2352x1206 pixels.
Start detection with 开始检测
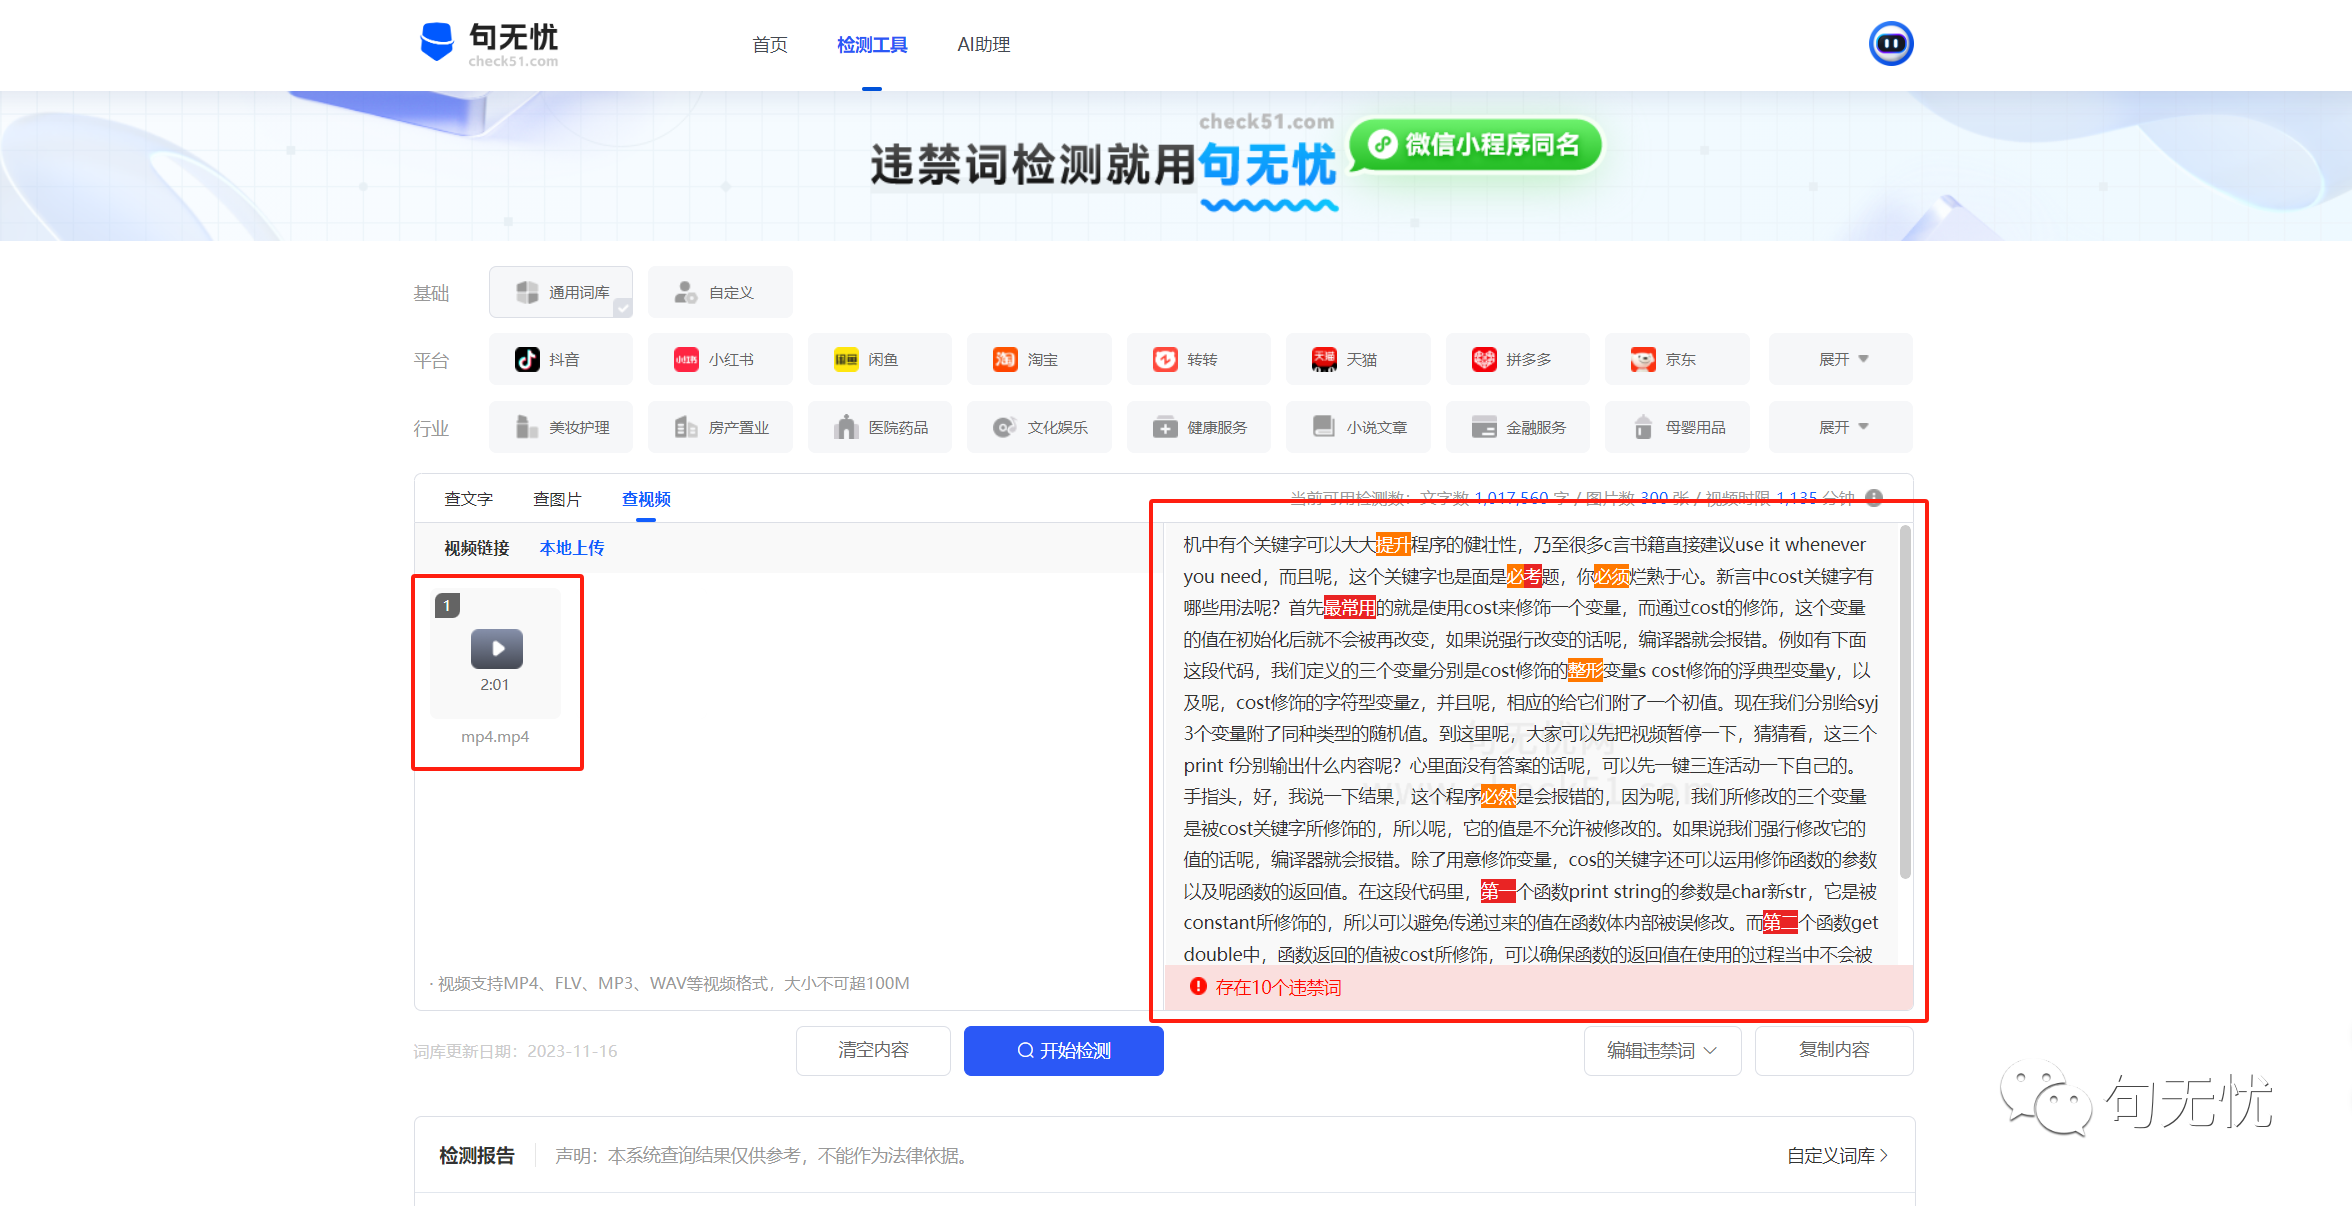tap(1064, 1050)
